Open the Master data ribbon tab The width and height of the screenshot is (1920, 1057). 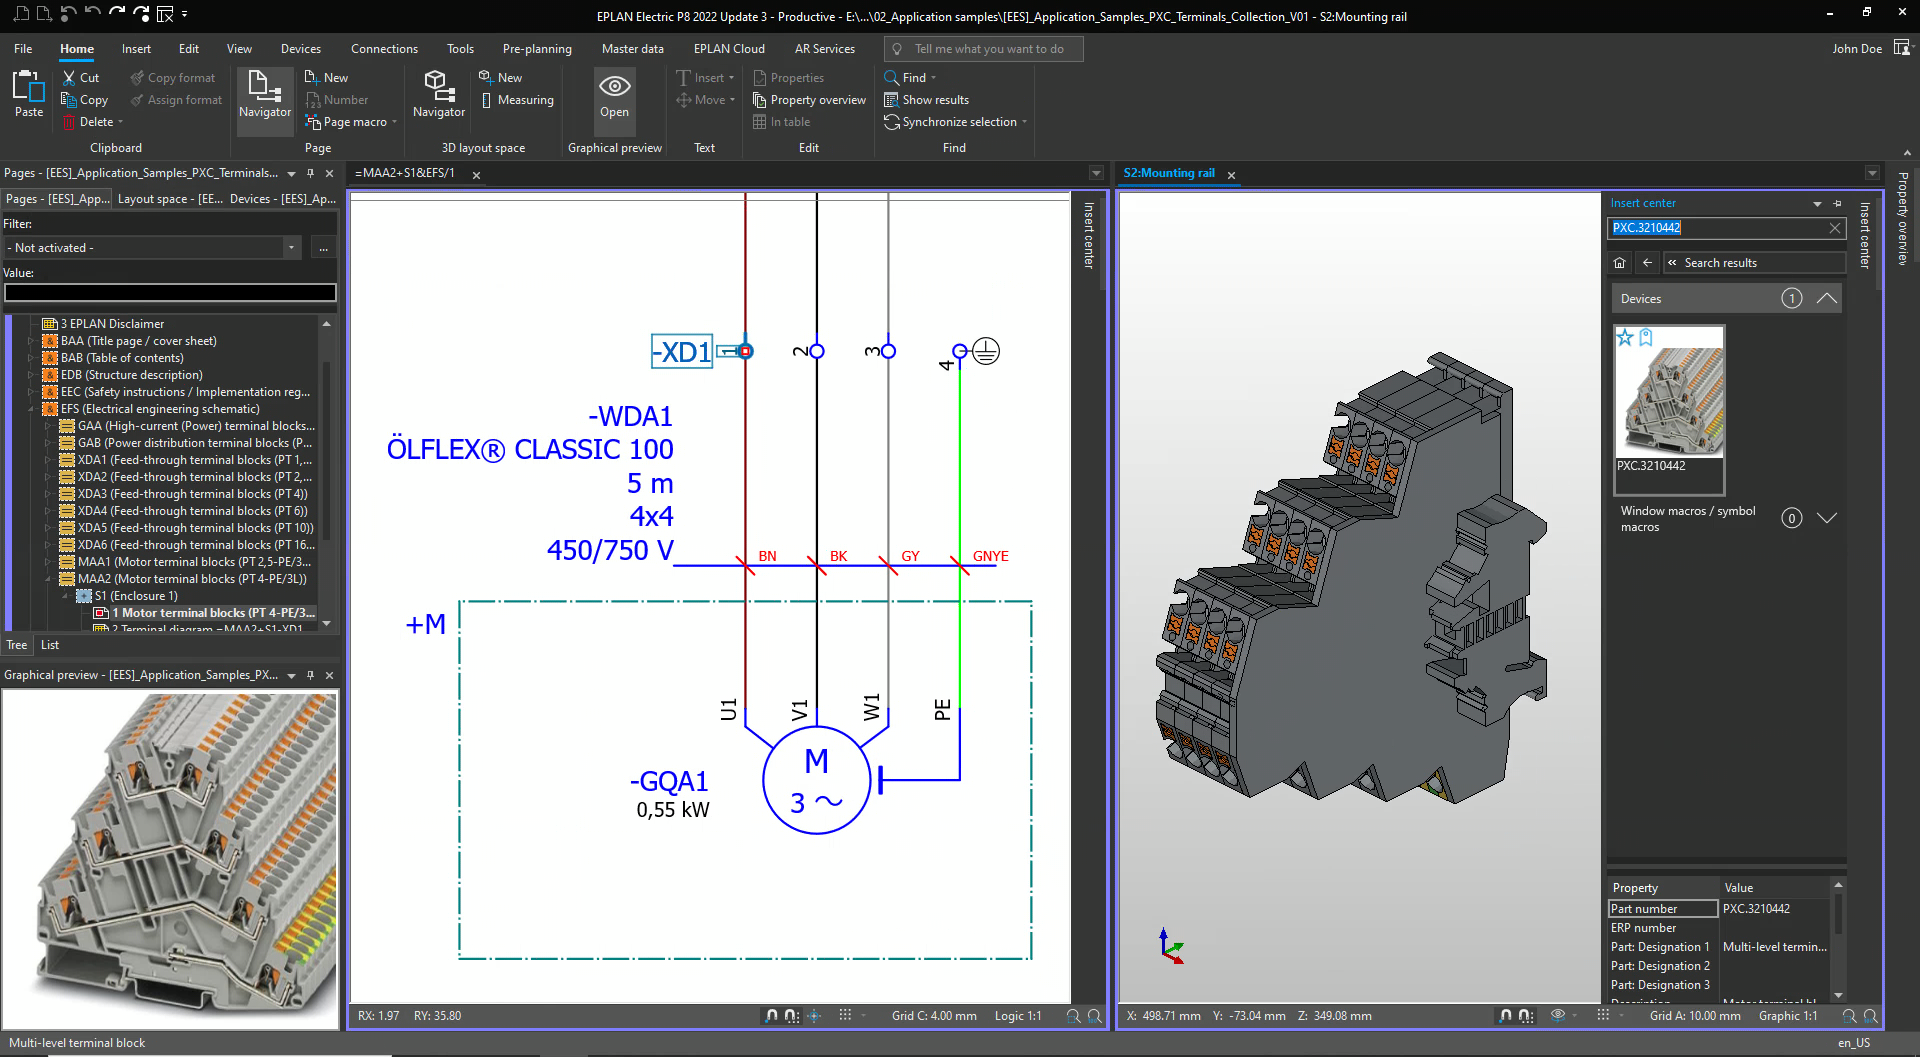tap(632, 49)
